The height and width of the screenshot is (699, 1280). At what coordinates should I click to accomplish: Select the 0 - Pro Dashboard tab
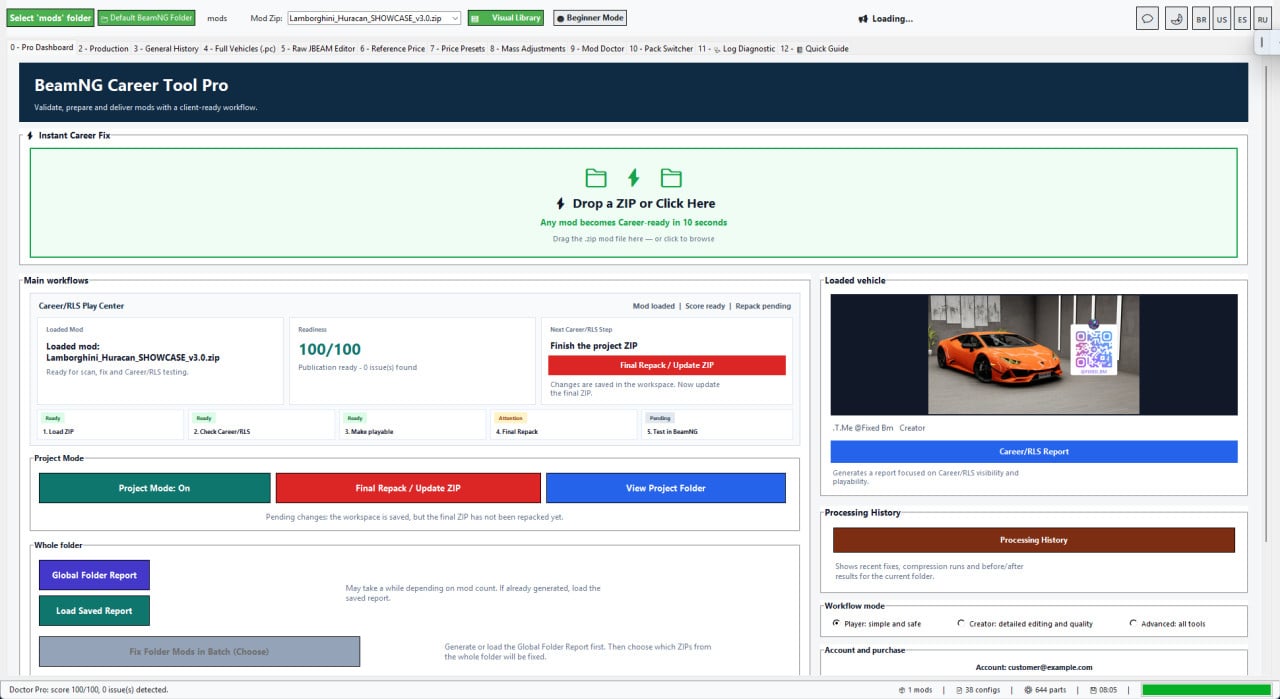[x=42, y=48]
